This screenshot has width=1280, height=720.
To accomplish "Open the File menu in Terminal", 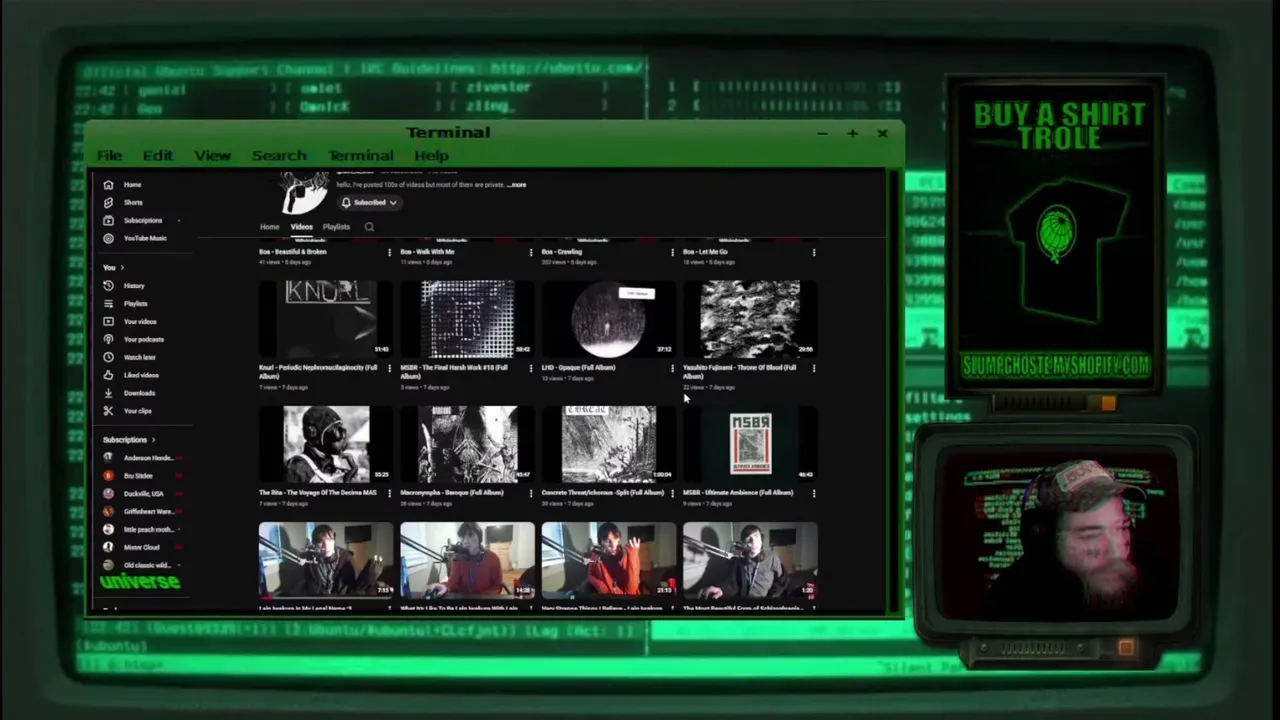I will [x=109, y=156].
